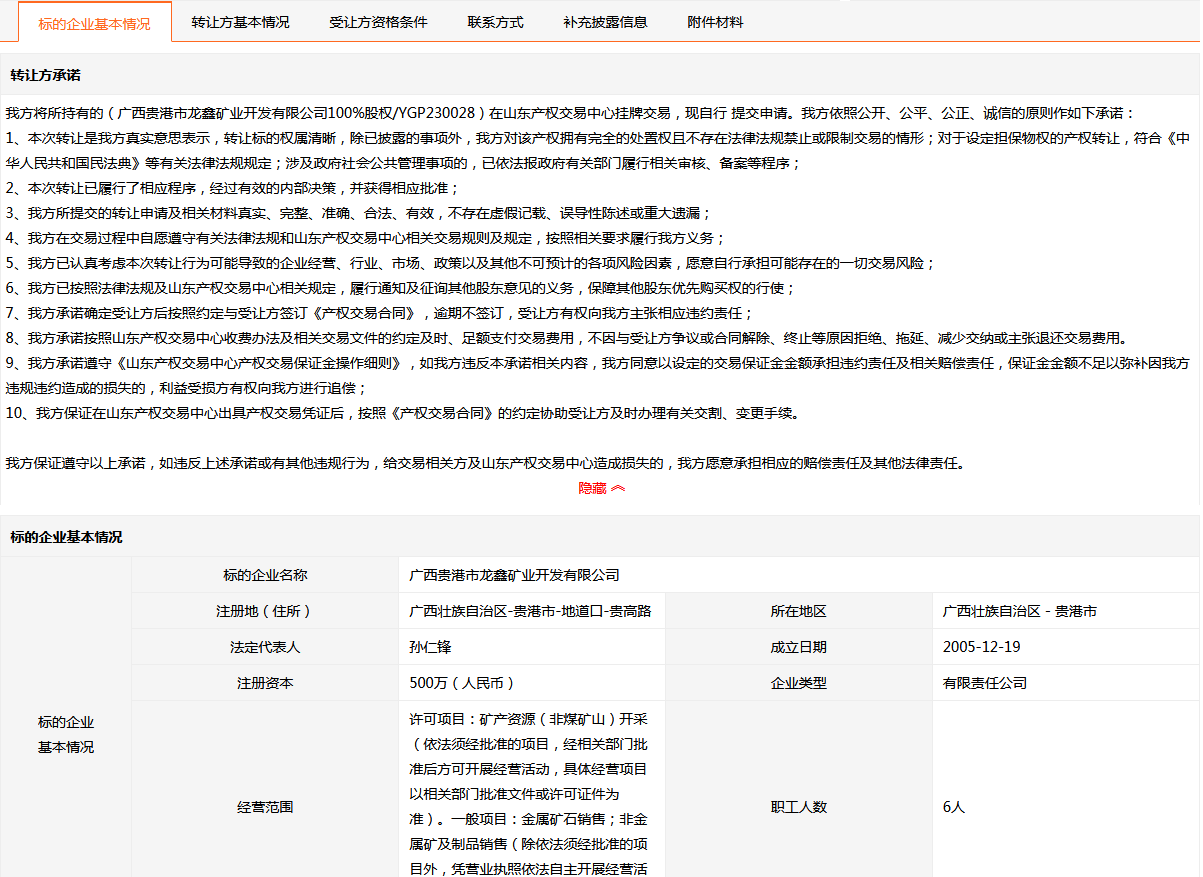
Task: Show the 补充披露信息 tab
Action: point(604,22)
